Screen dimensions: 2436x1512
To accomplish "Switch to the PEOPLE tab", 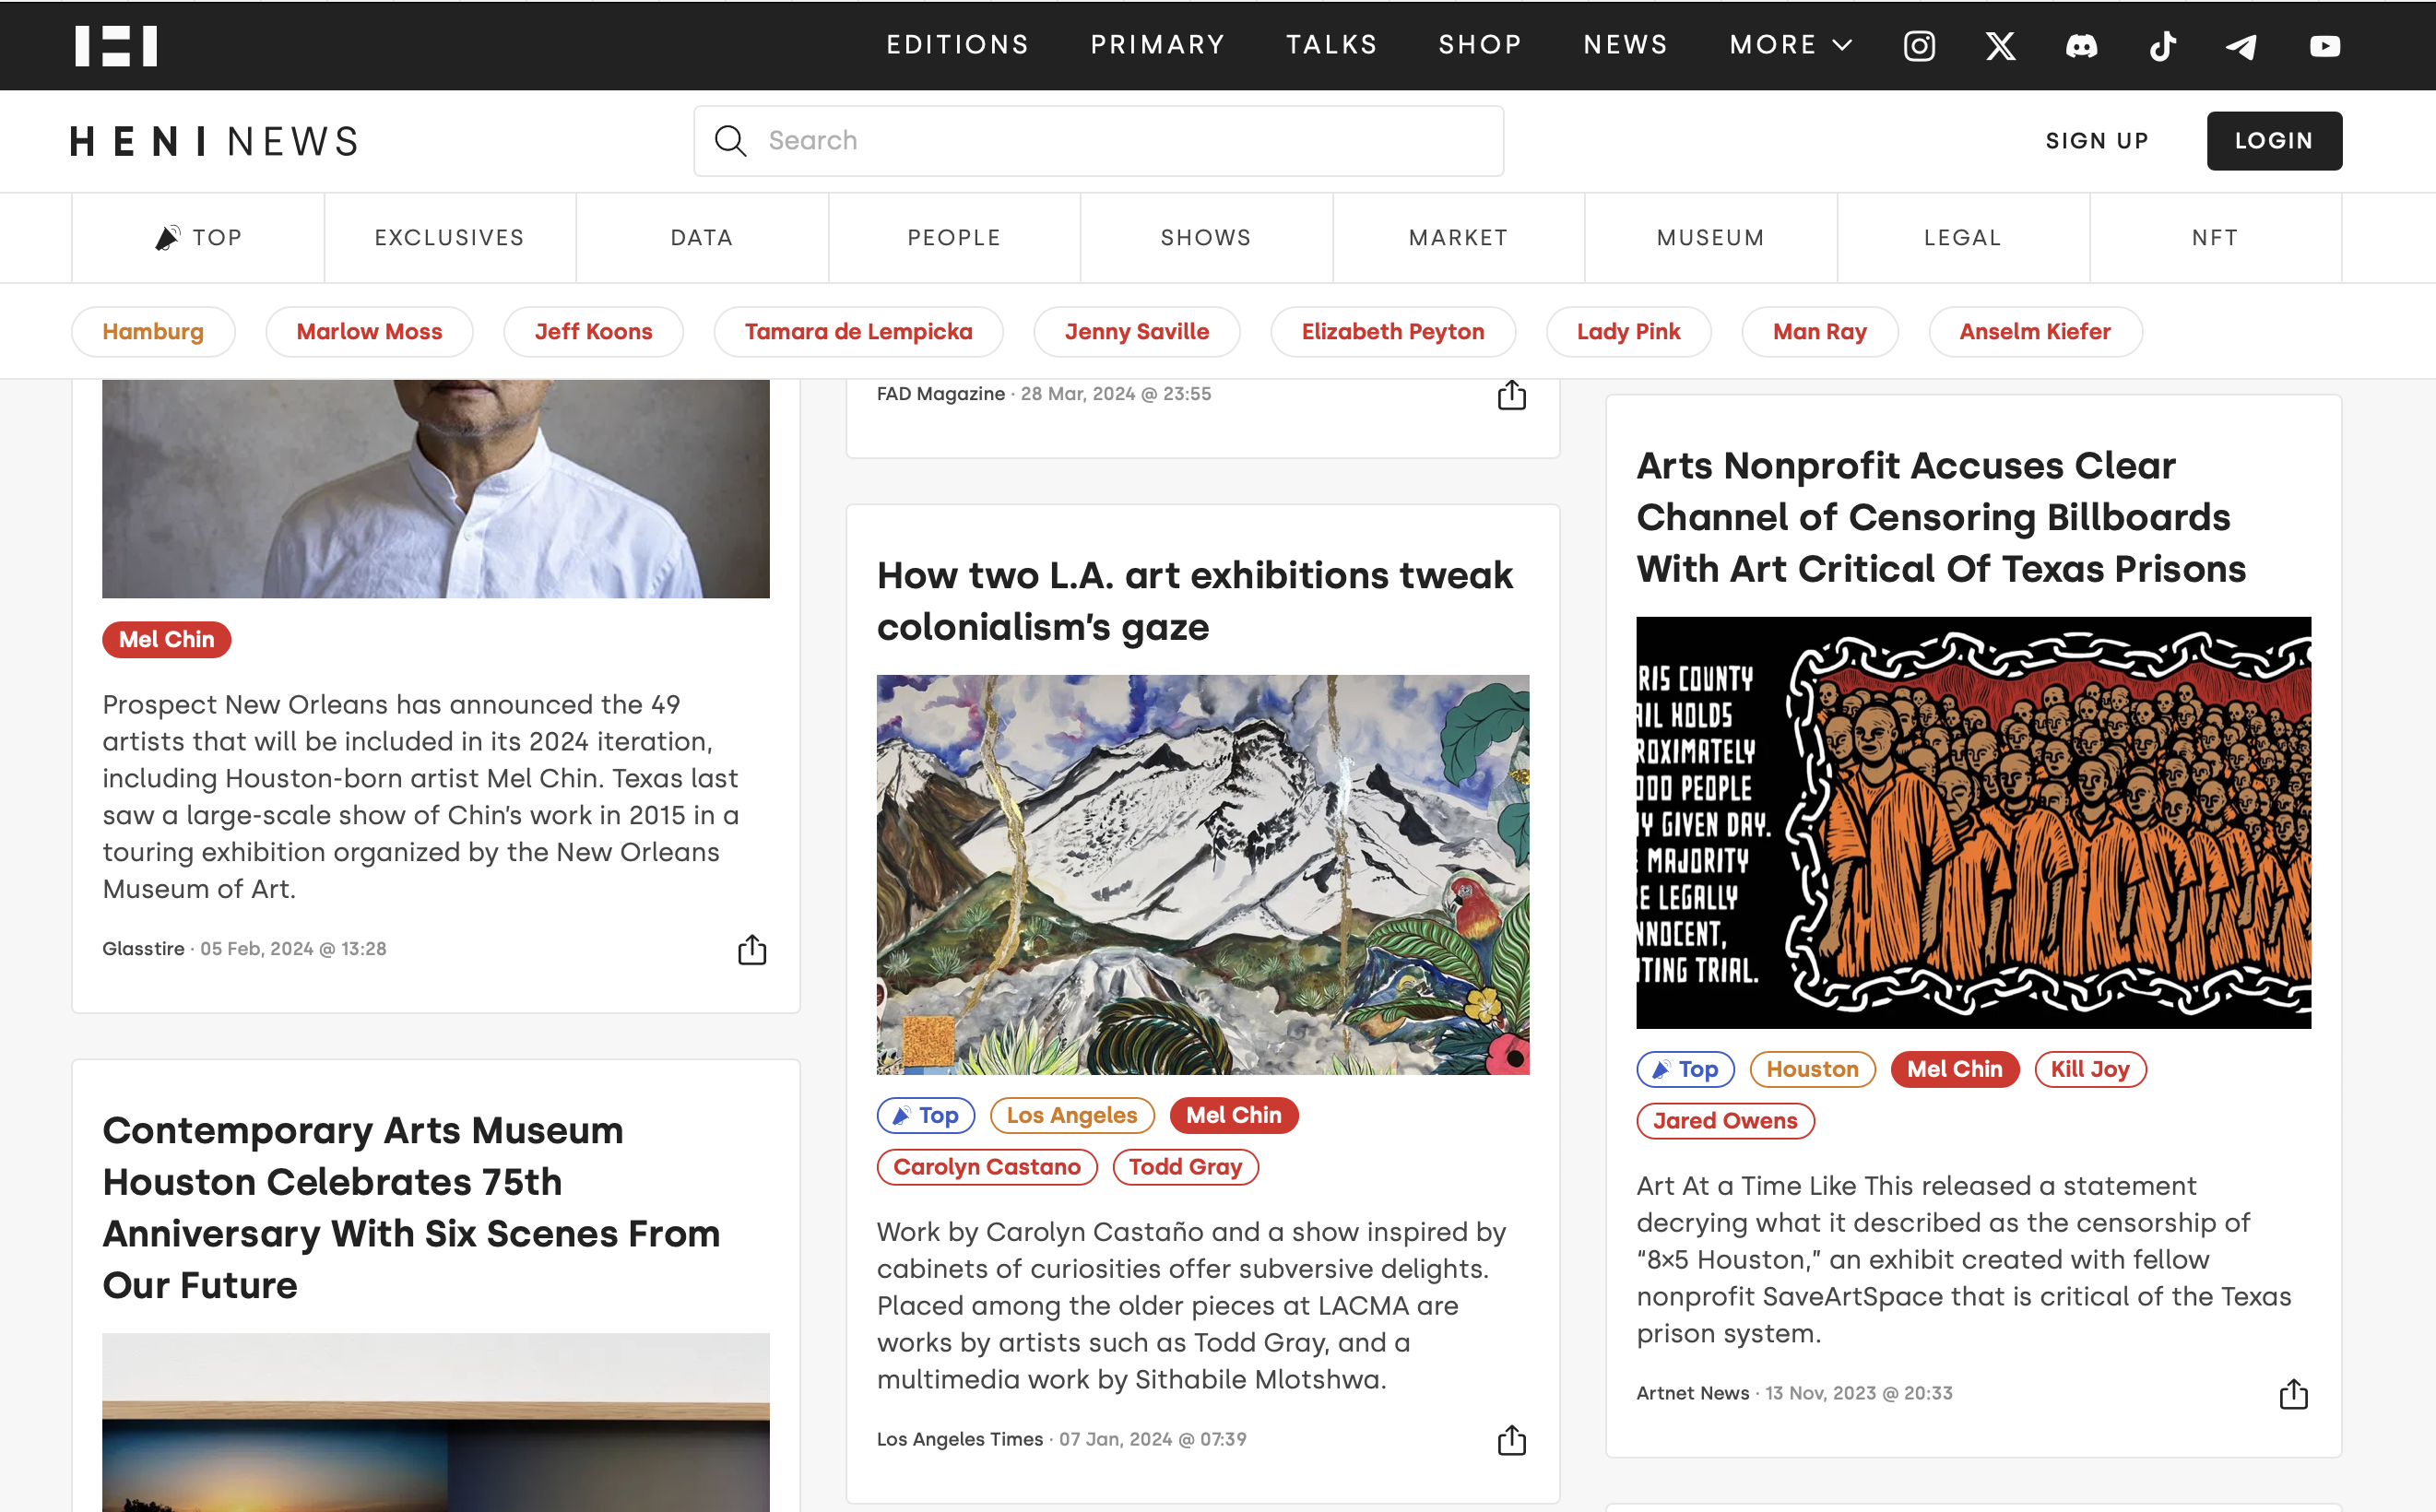I will coord(954,238).
